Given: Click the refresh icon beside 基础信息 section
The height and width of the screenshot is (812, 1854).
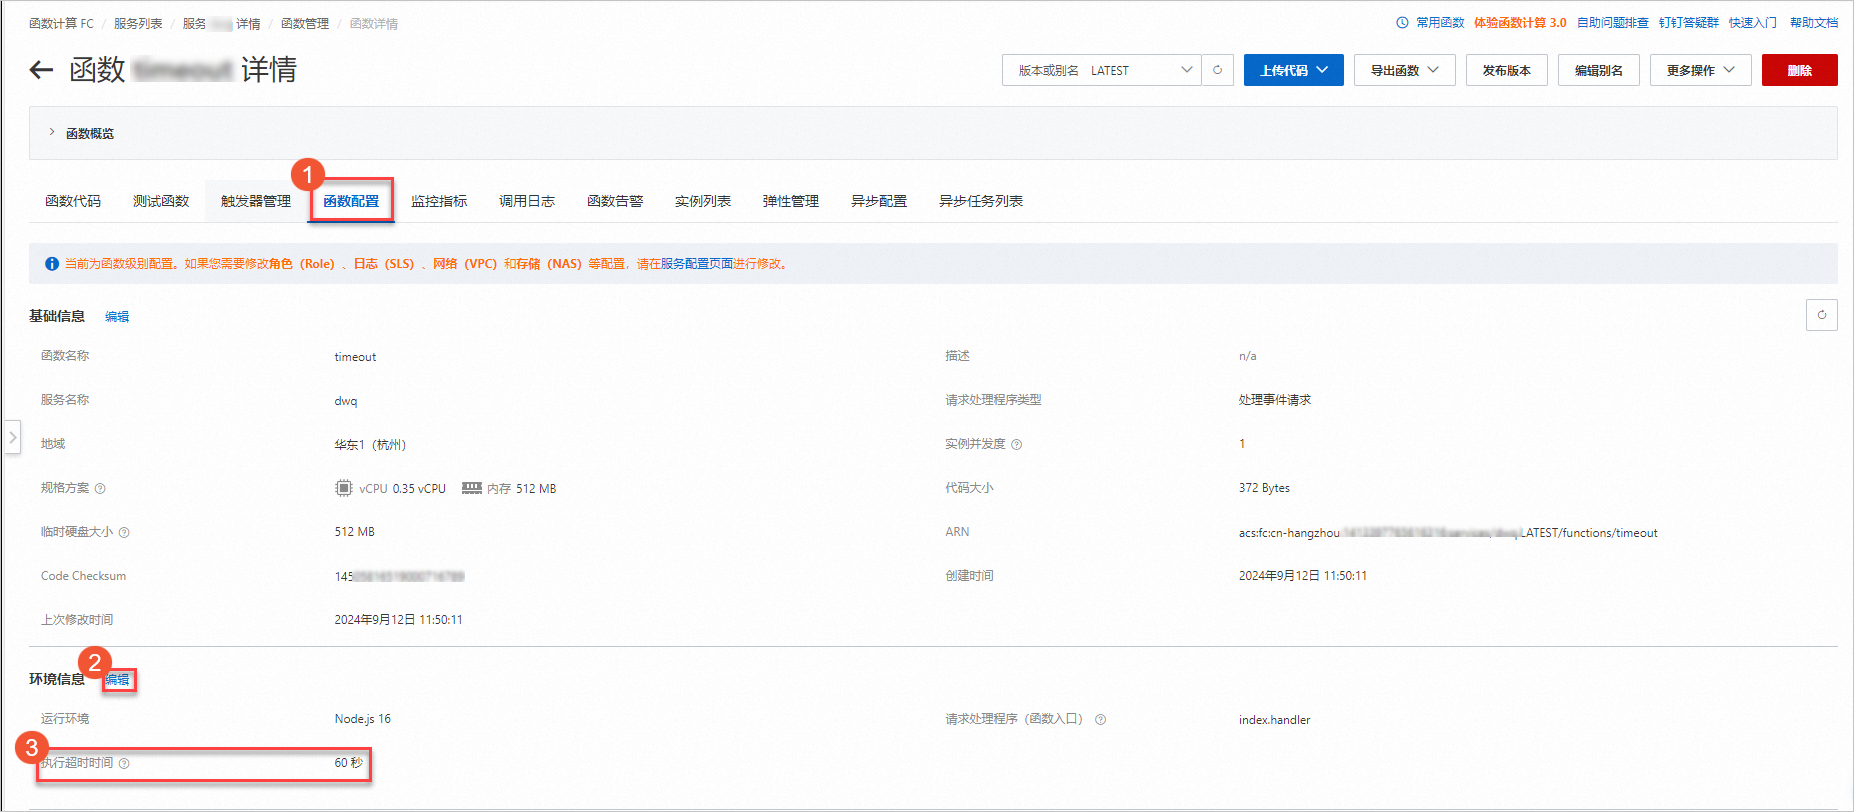Looking at the screenshot, I should 1821,315.
